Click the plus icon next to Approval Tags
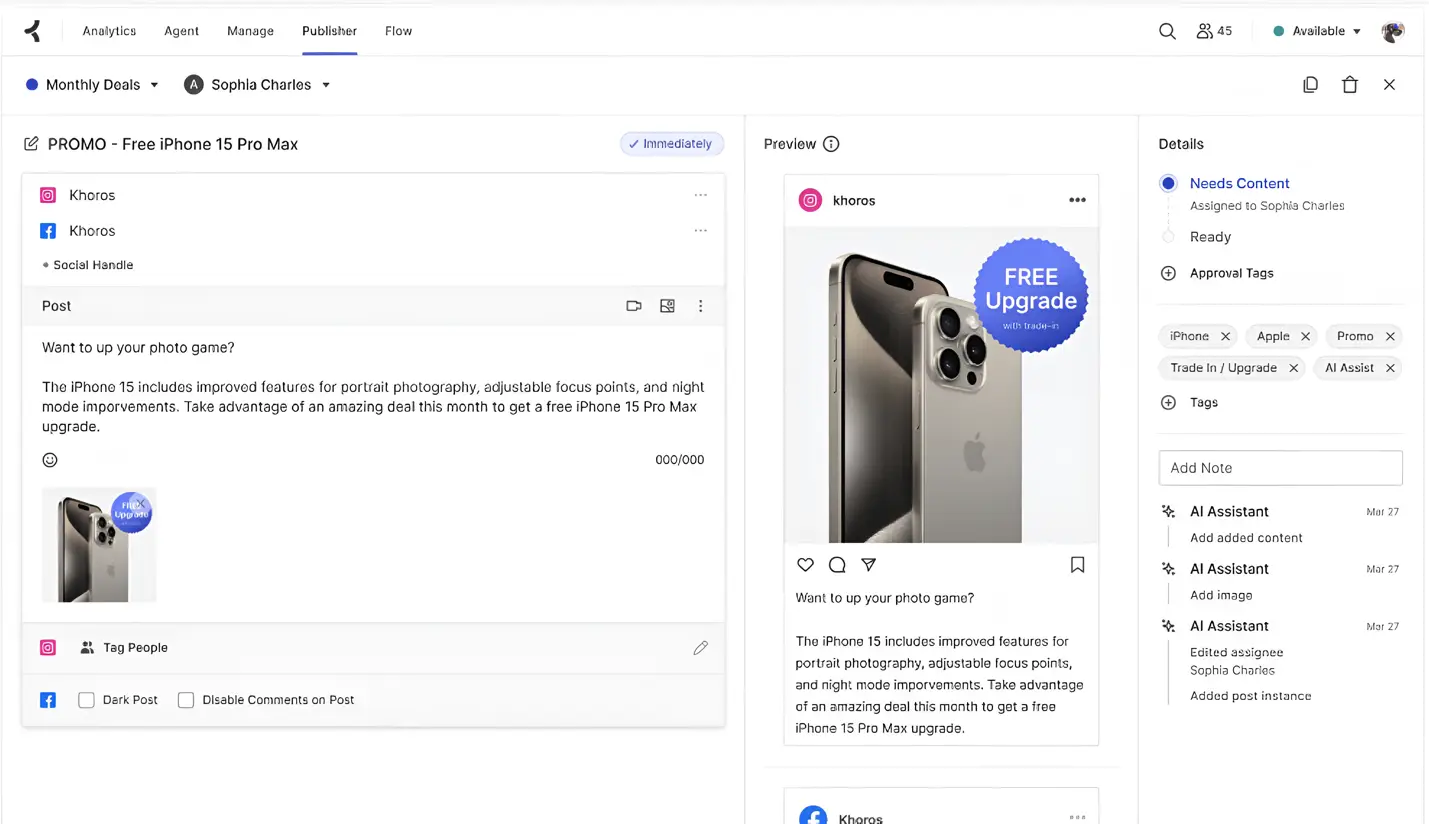This screenshot has width=1429, height=824. (x=1168, y=273)
